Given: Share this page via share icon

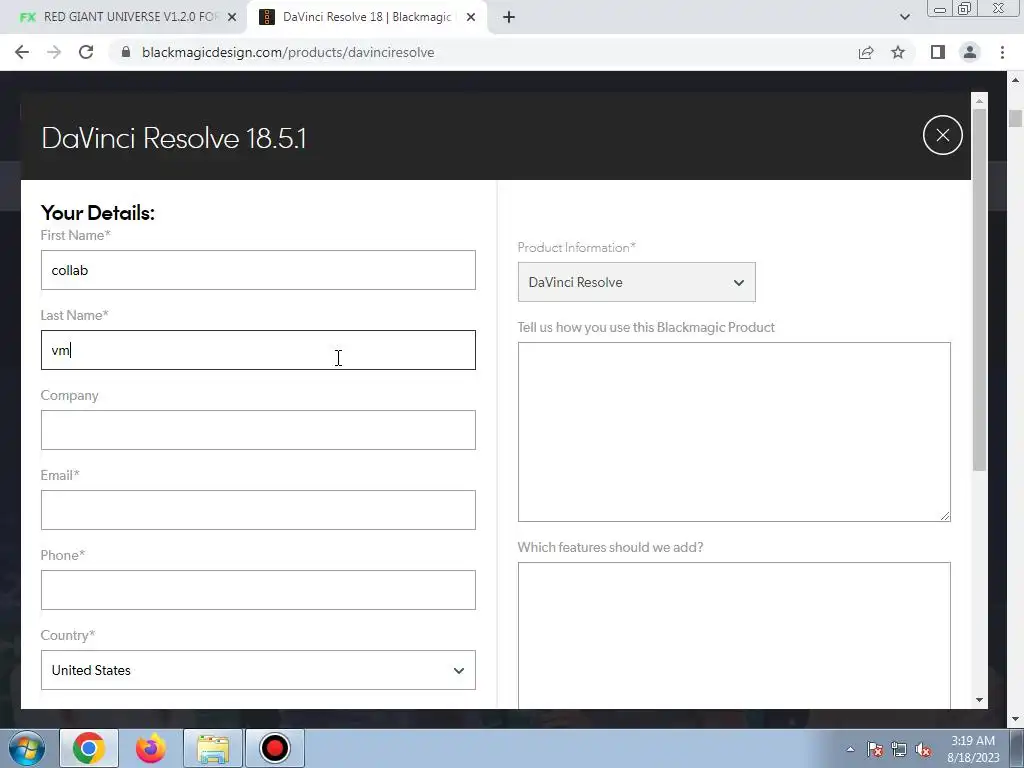Looking at the screenshot, I should click(866, 52).
